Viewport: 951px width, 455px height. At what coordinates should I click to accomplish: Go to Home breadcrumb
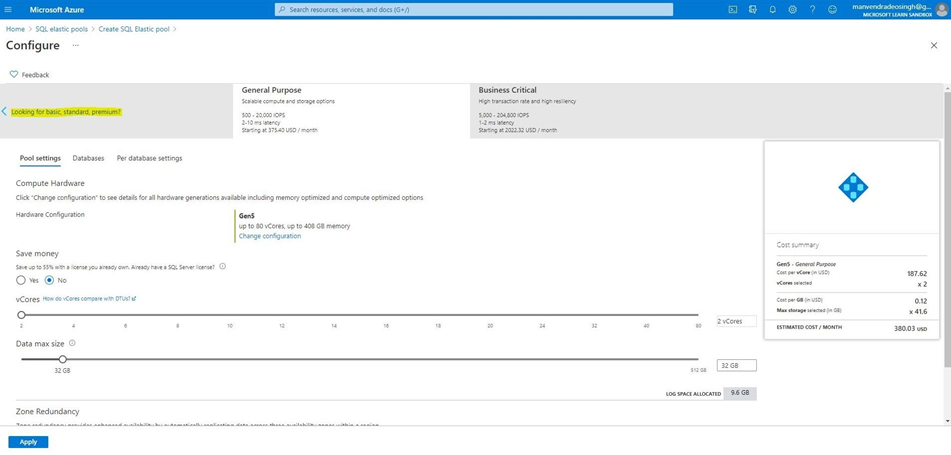(x=15, y=29)
